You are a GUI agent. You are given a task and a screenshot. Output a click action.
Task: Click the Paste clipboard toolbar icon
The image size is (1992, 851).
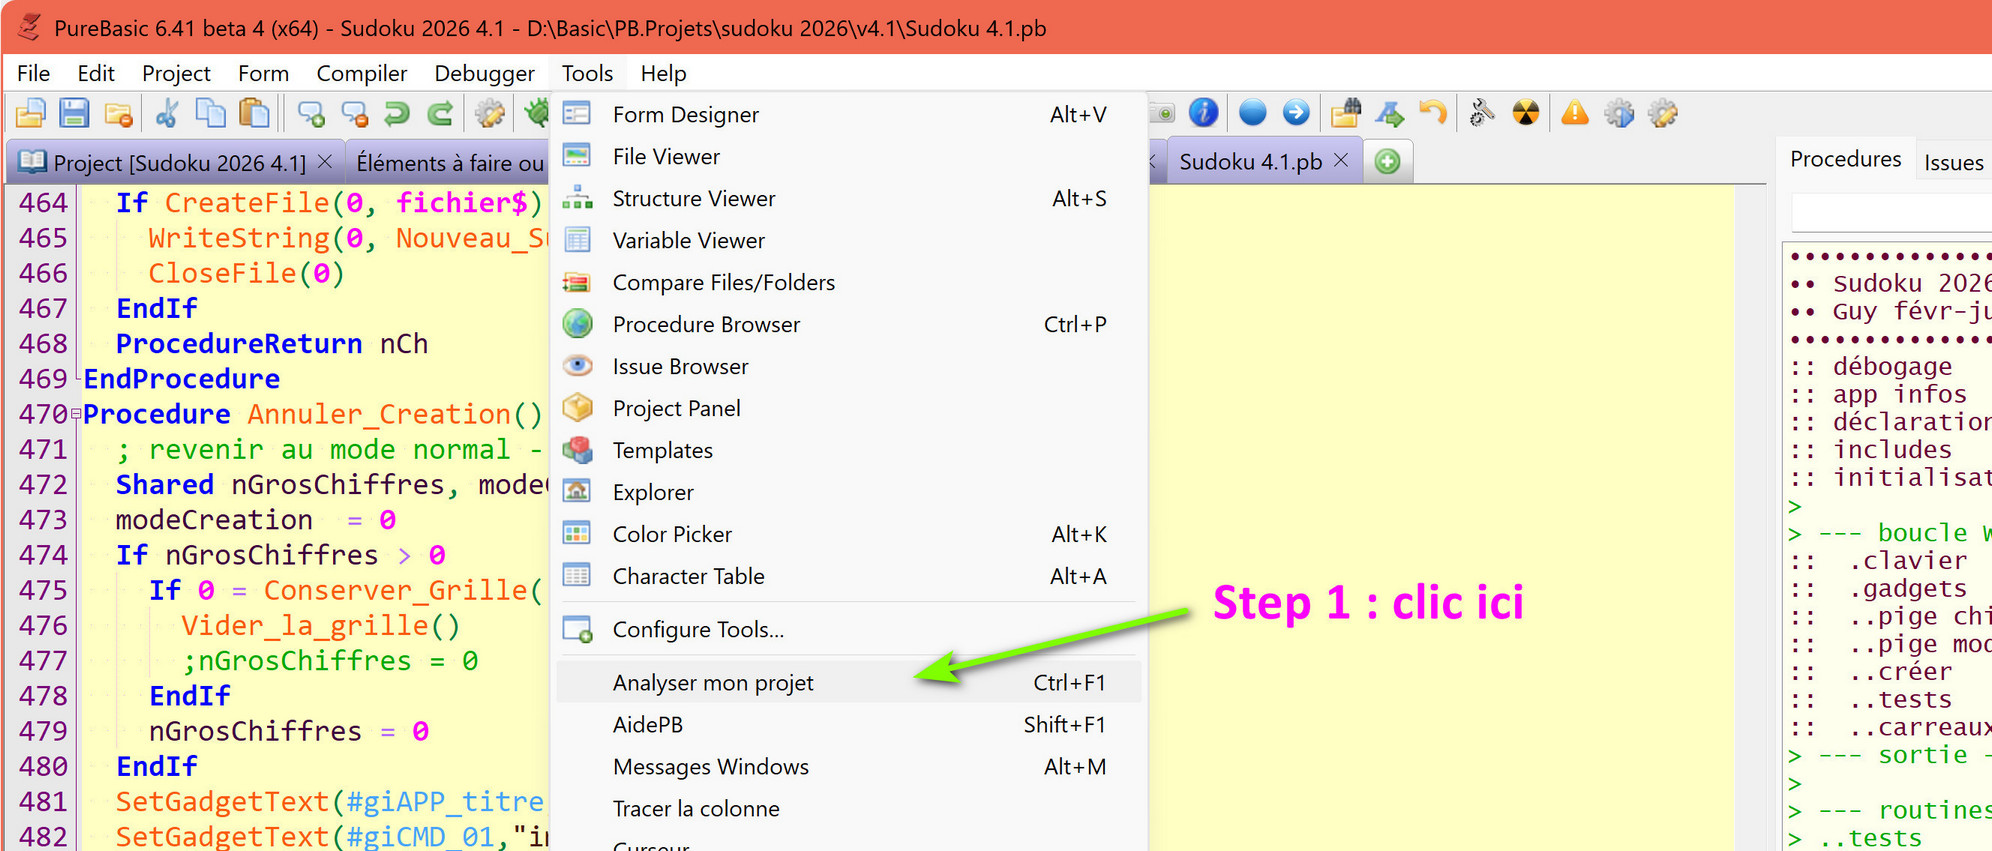255,114
